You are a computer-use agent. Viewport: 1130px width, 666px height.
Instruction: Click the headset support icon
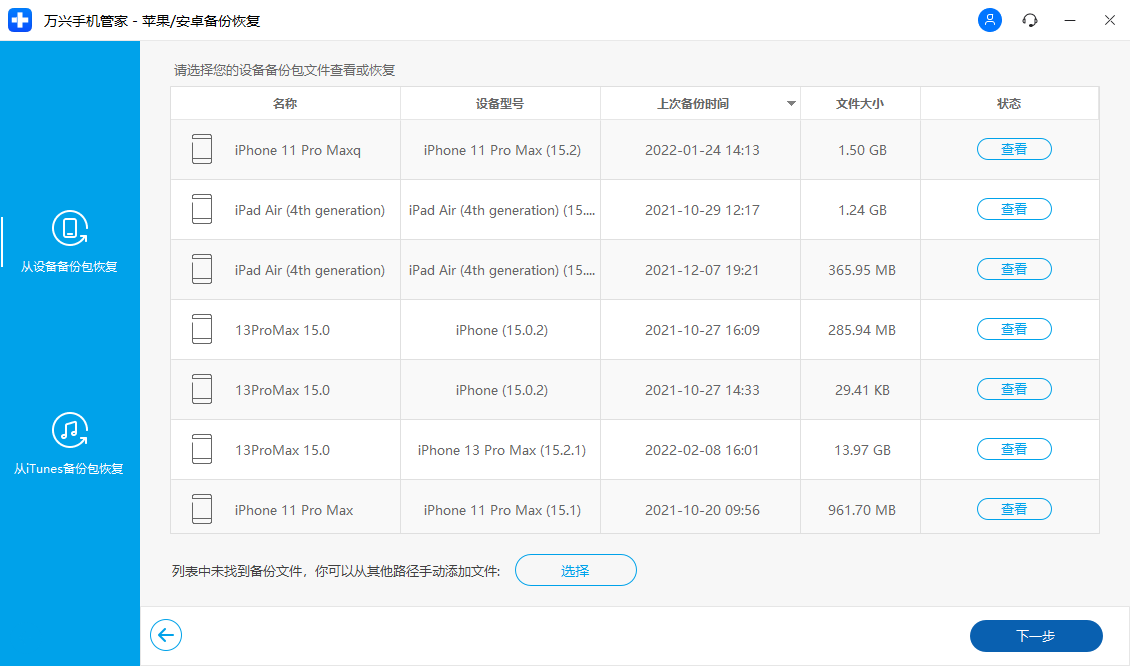pos(1029,20)
